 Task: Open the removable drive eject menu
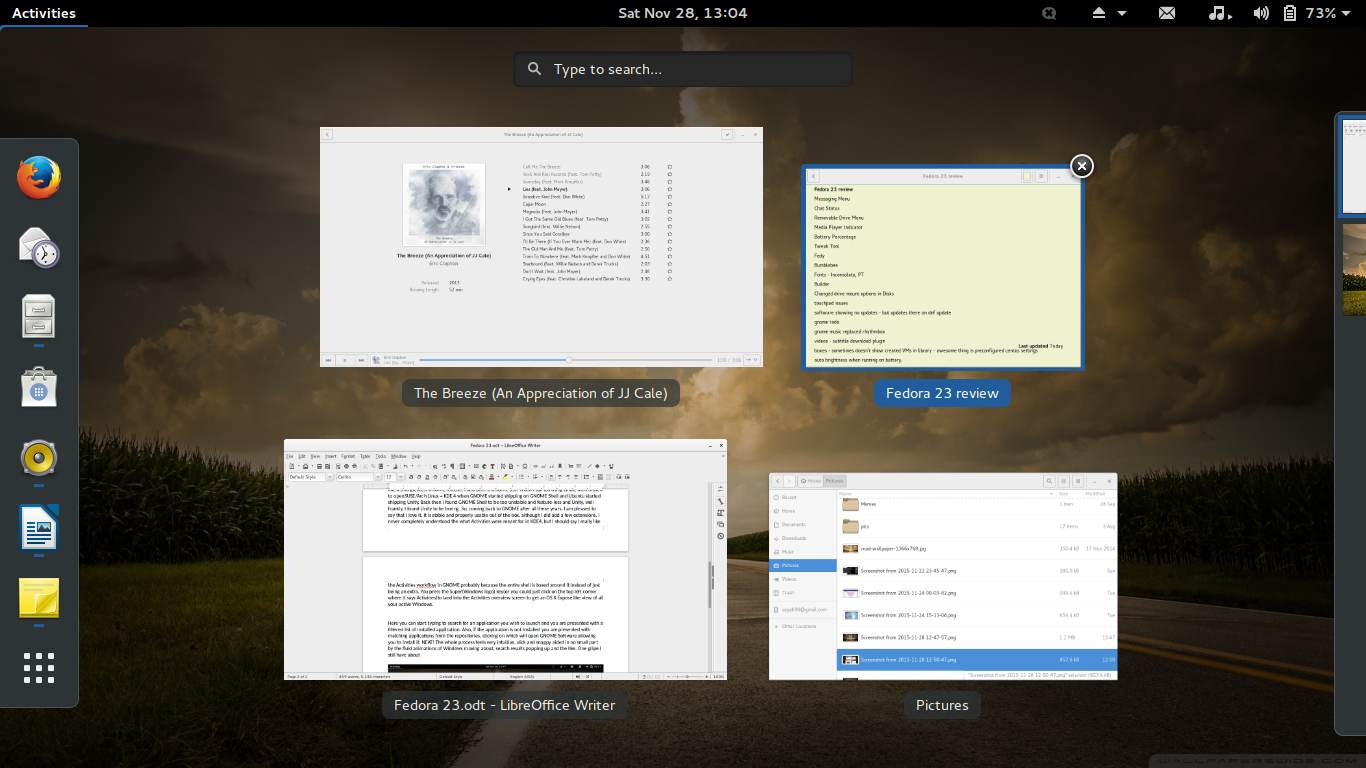1107,13
